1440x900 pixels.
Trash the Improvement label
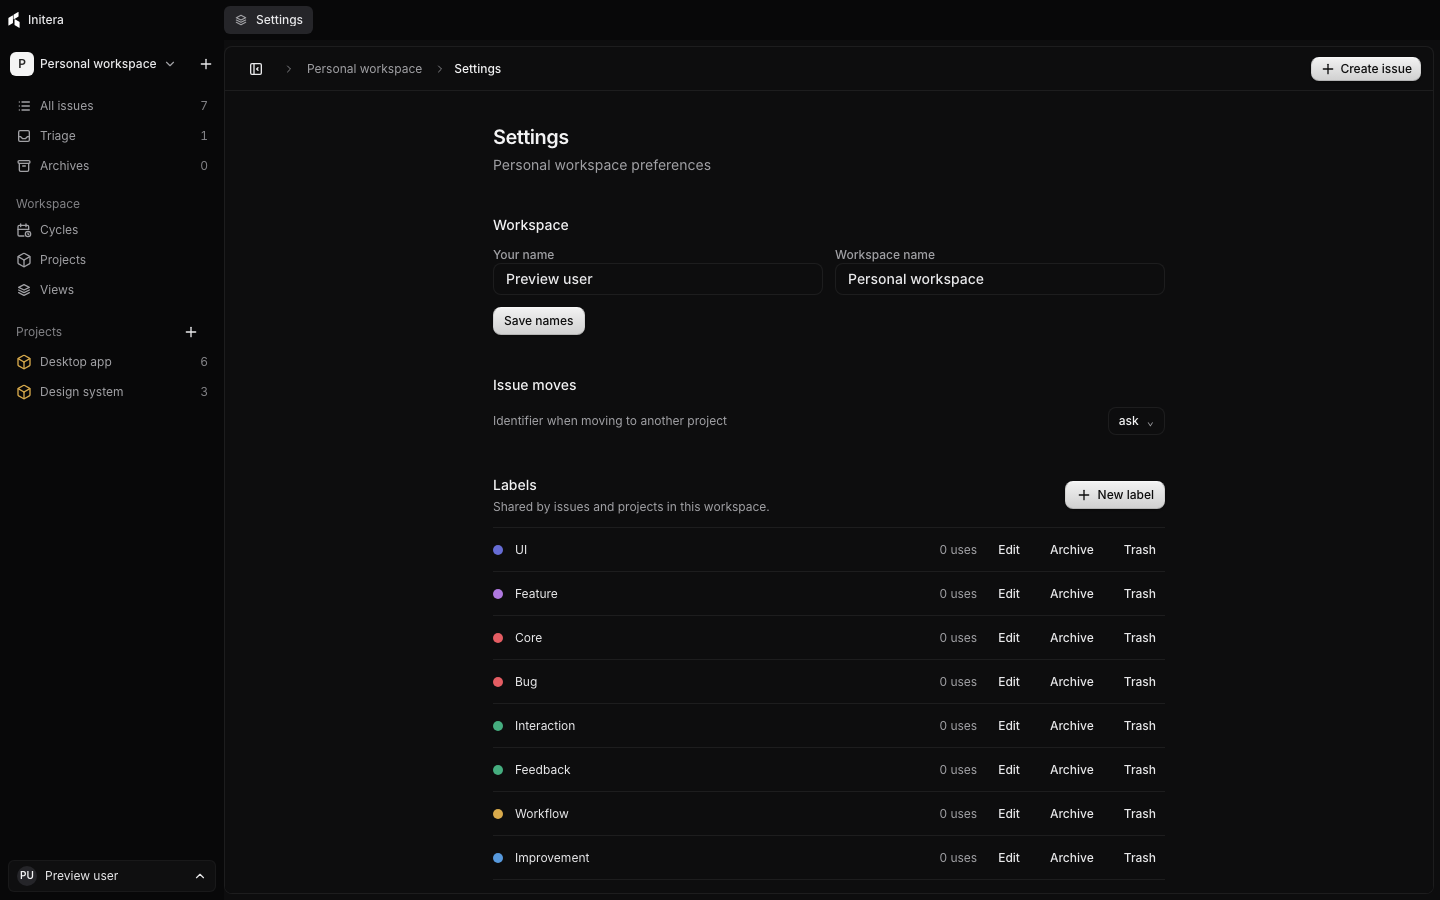(x=1140, y=858)
